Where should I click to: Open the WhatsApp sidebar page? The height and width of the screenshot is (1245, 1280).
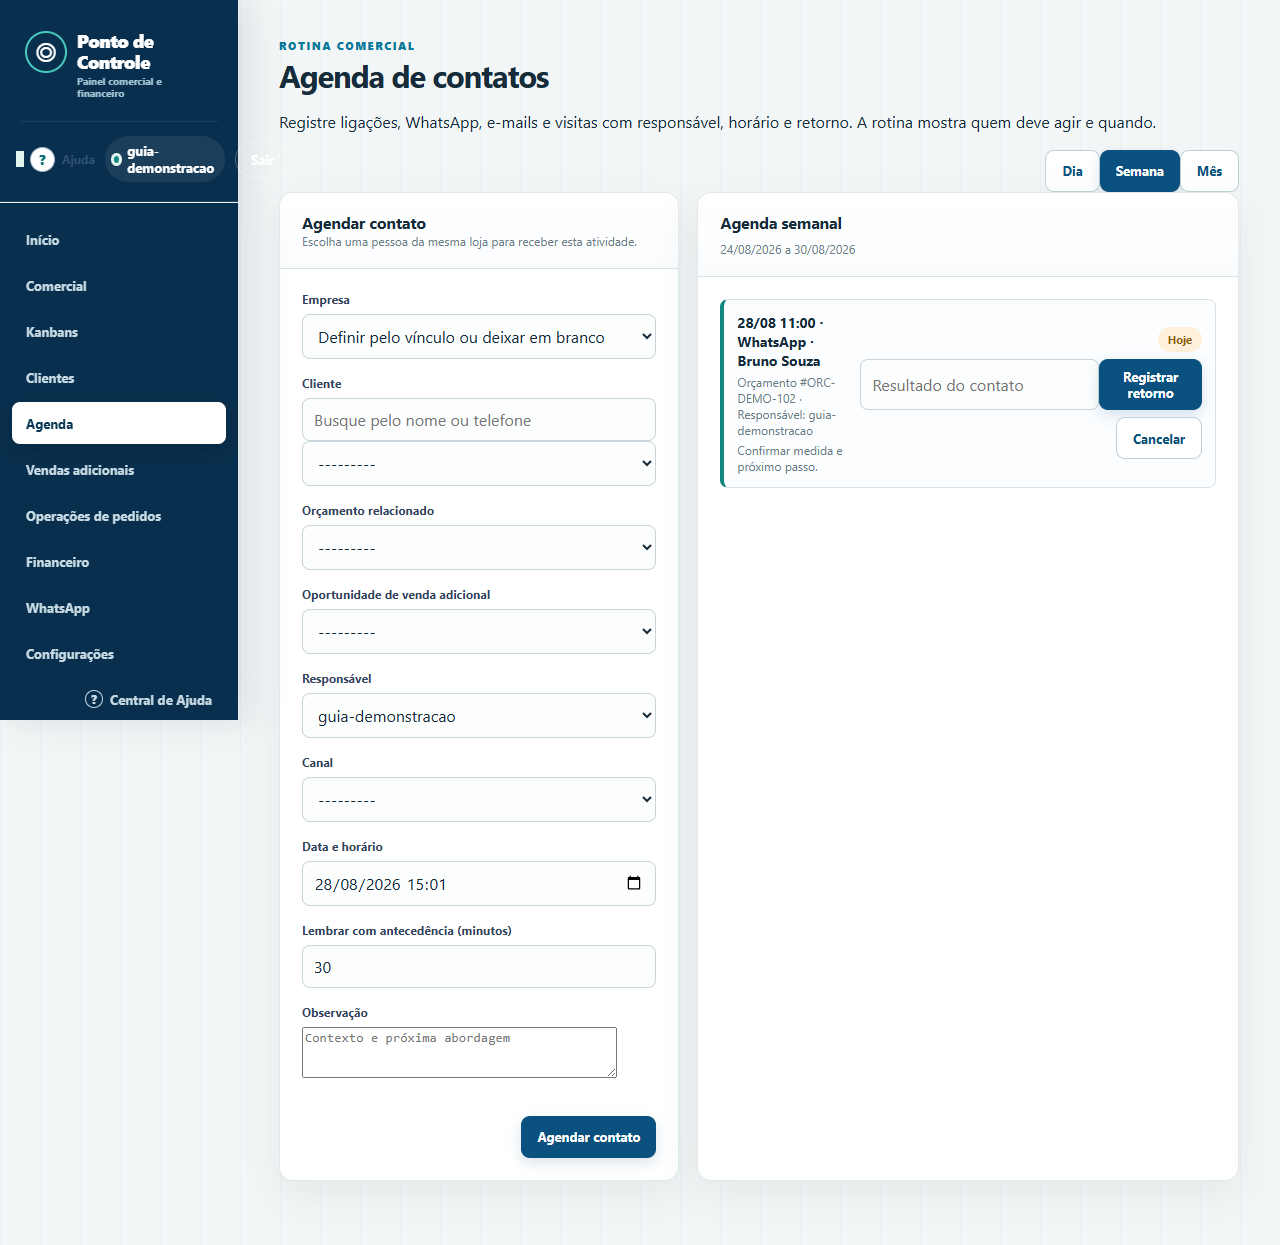pos(119,608)
